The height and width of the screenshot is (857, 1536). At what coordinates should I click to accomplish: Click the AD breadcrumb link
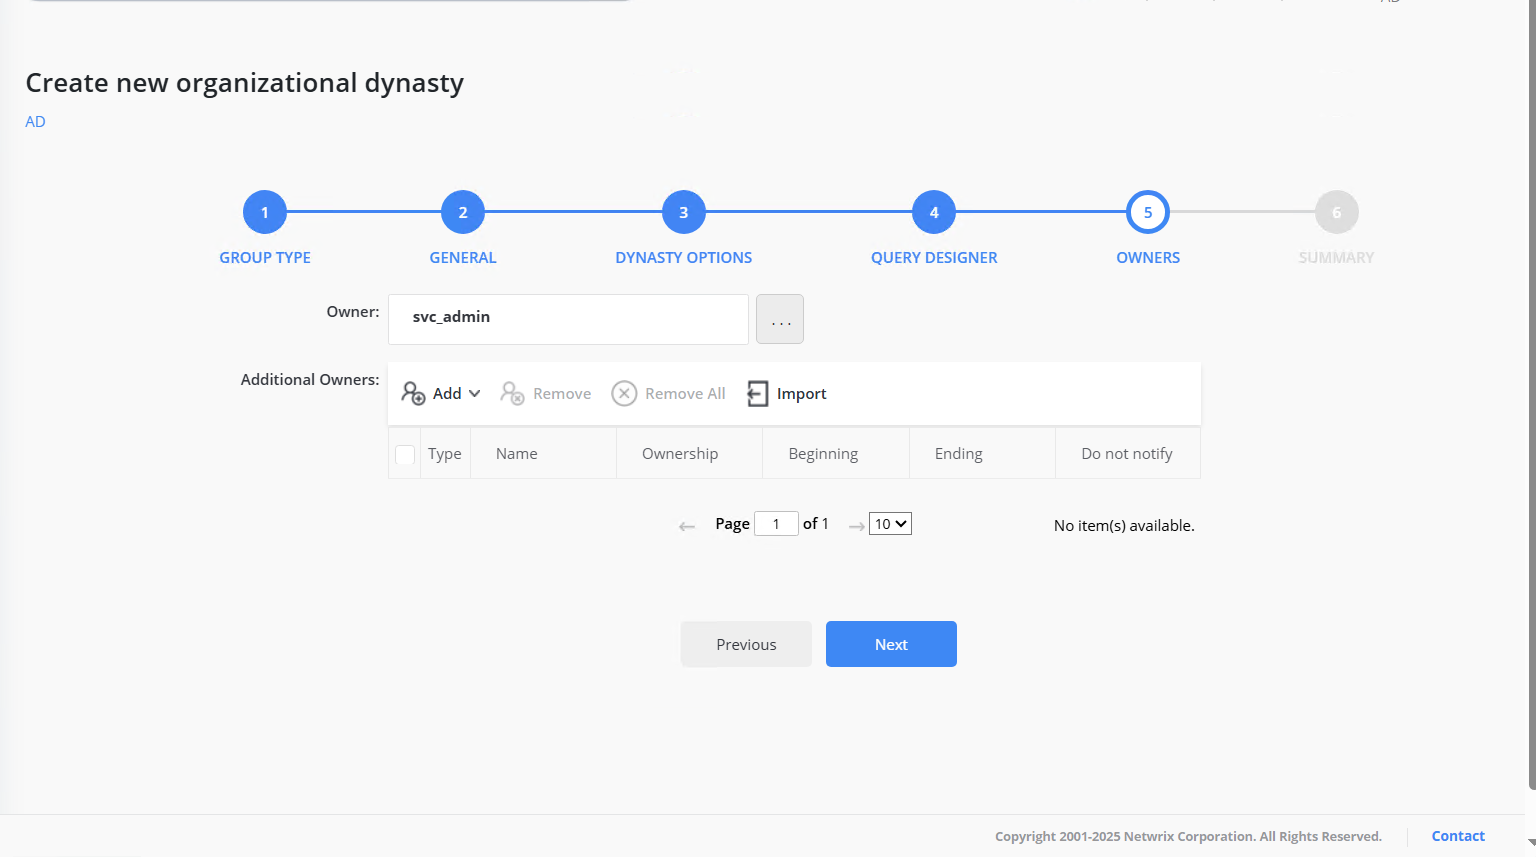tap(35, 122)
